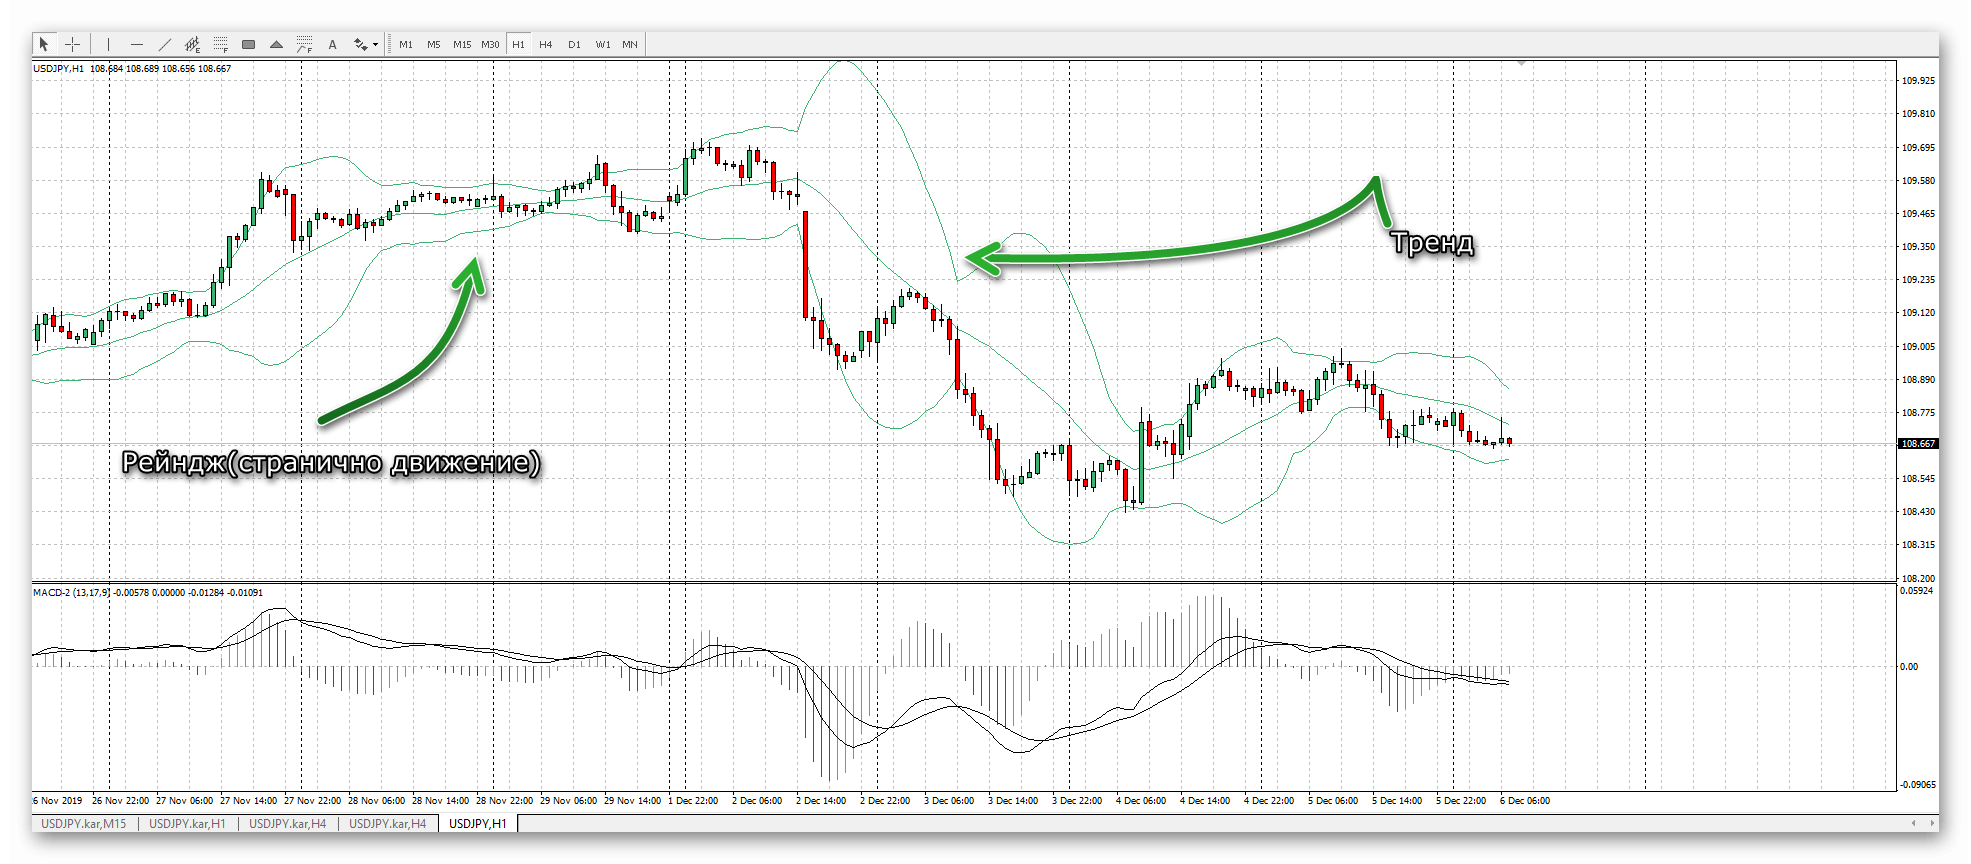Image resolution: width=1971 pixels, height=864 pixels.
Task: Choose the diagonal trendline tool
Action: click(x=164, y=44)
